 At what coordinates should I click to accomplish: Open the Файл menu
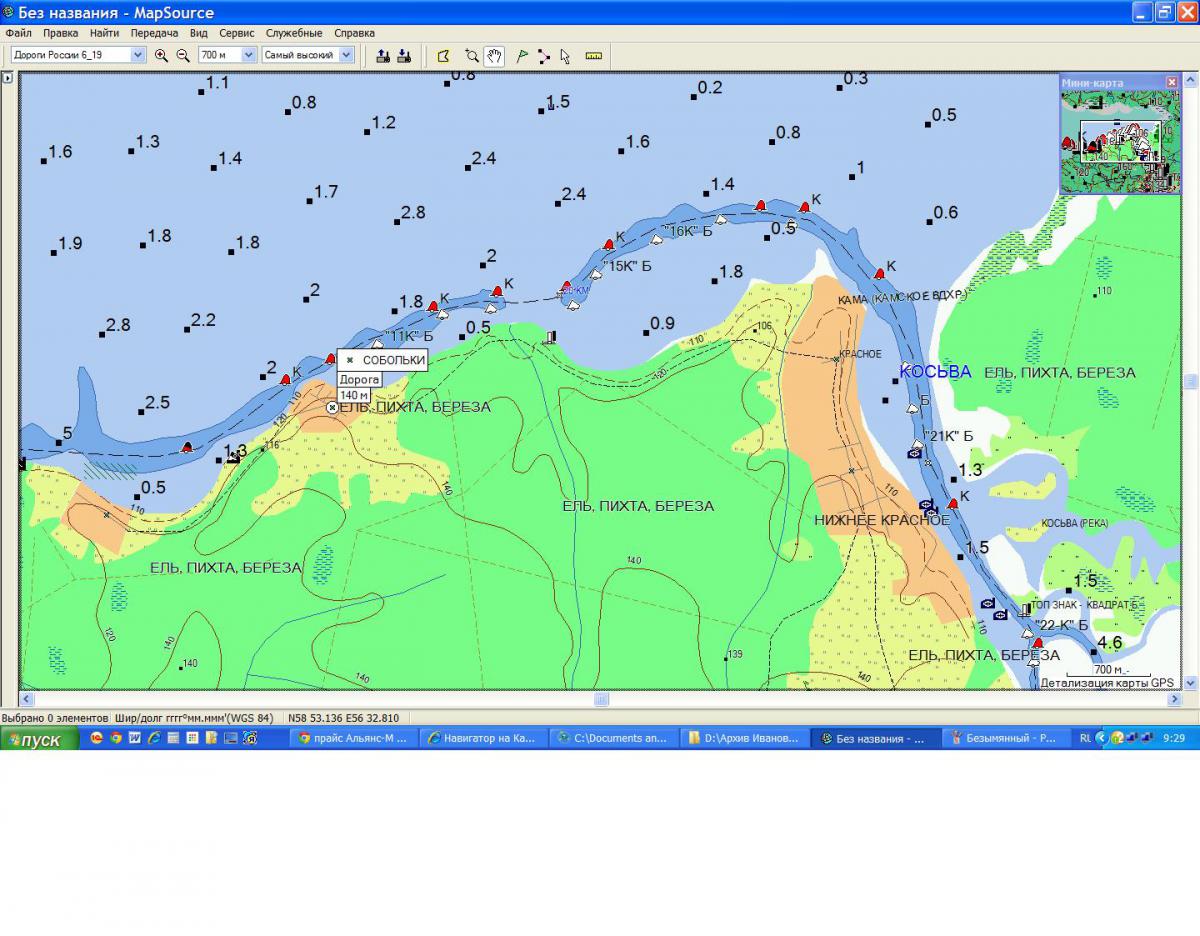click(x=18, y=33)
